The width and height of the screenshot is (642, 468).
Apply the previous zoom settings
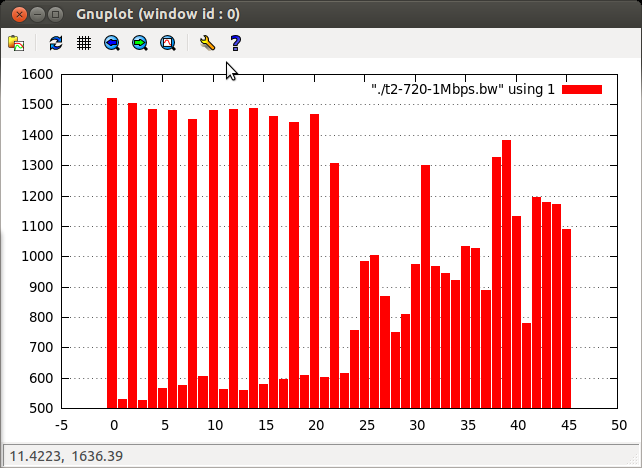tap(112, 43)
